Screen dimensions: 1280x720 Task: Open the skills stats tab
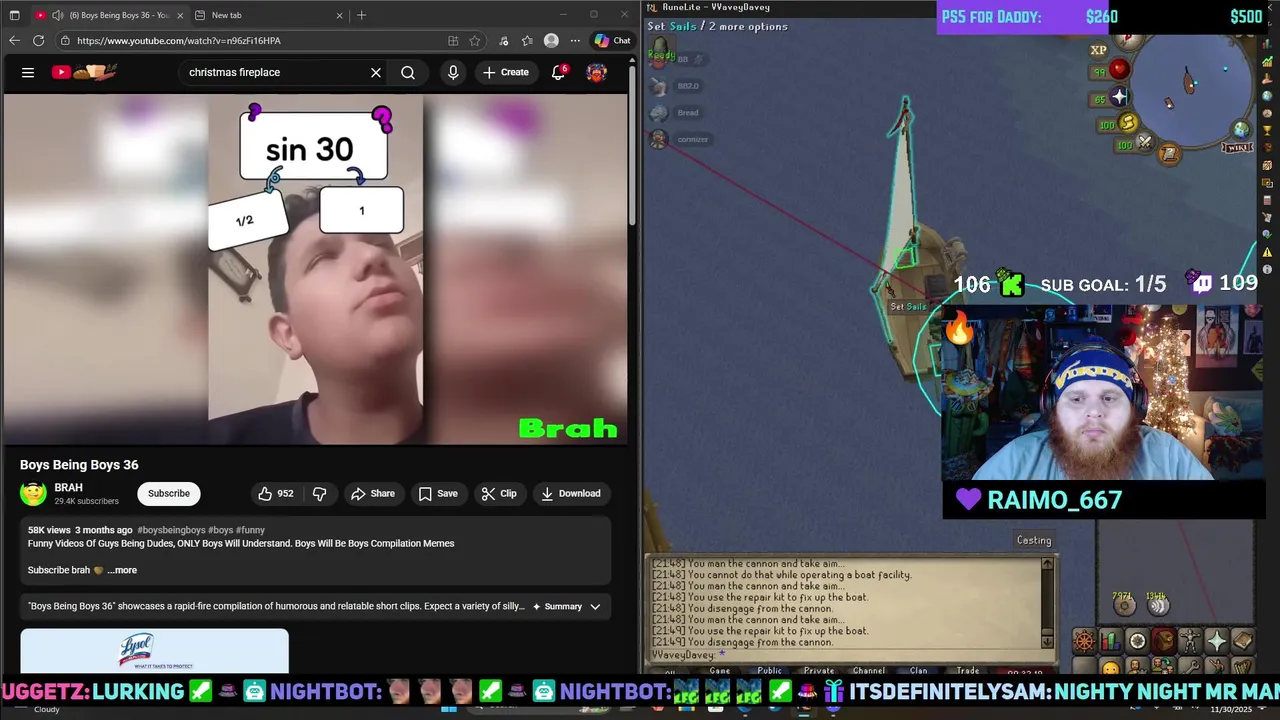(1110, 641)
